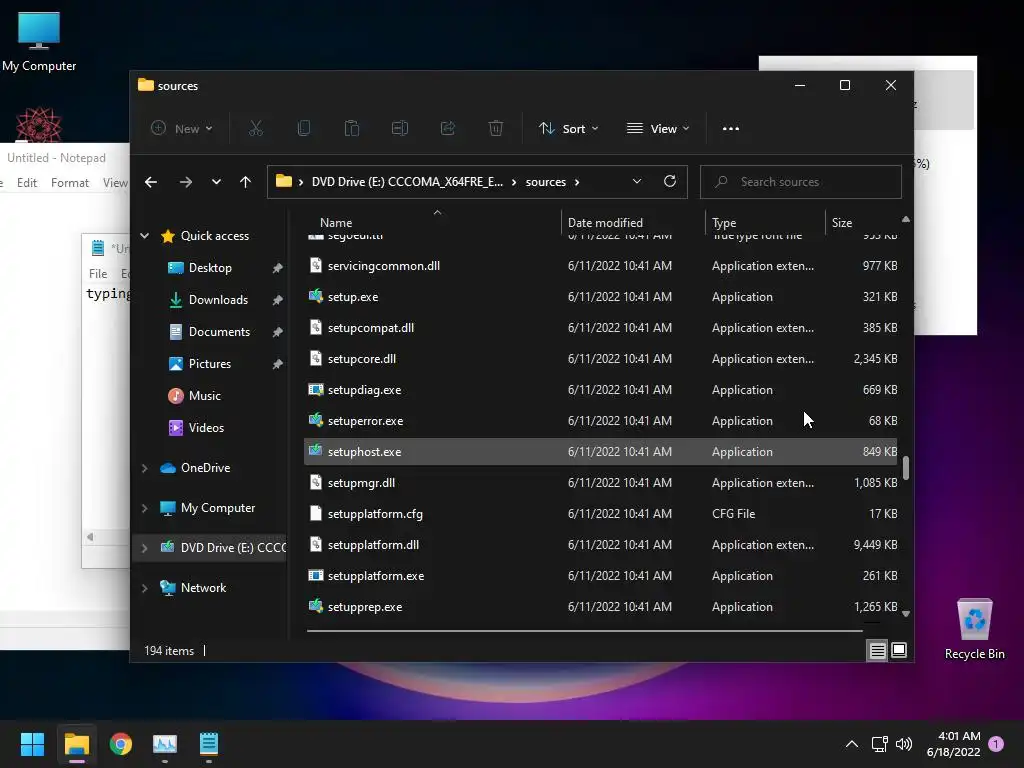This screenshot has width=1024, height=768.
Task: Go up one folder level arrow
Action: point(246,182)
